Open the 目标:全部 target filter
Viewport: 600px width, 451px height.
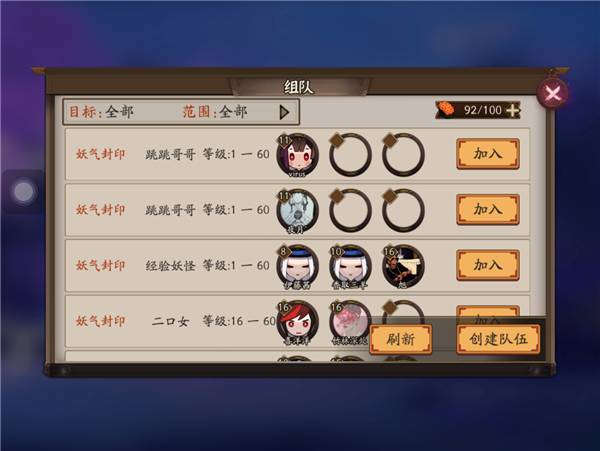coord(101,112)
